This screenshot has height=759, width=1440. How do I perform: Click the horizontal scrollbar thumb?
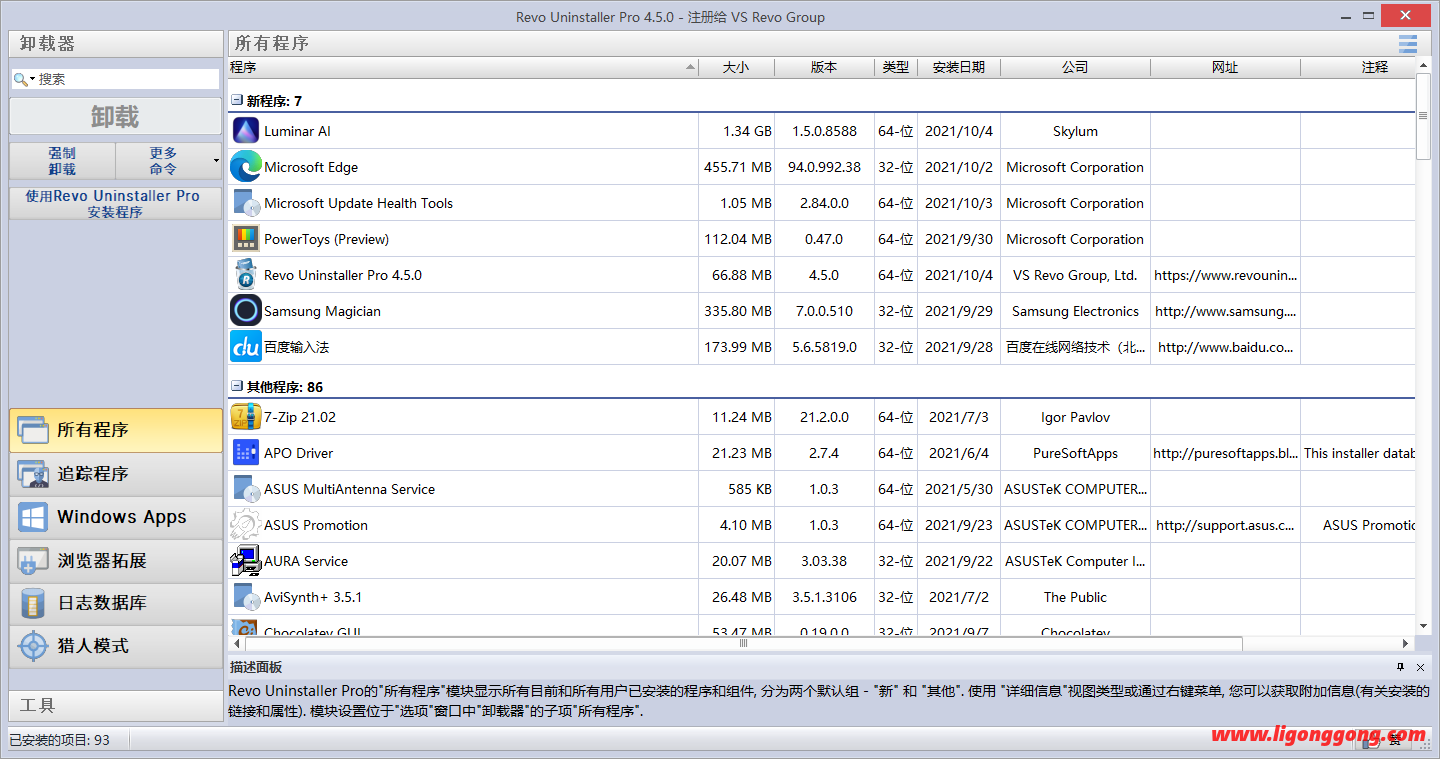[x=743, y=643]
